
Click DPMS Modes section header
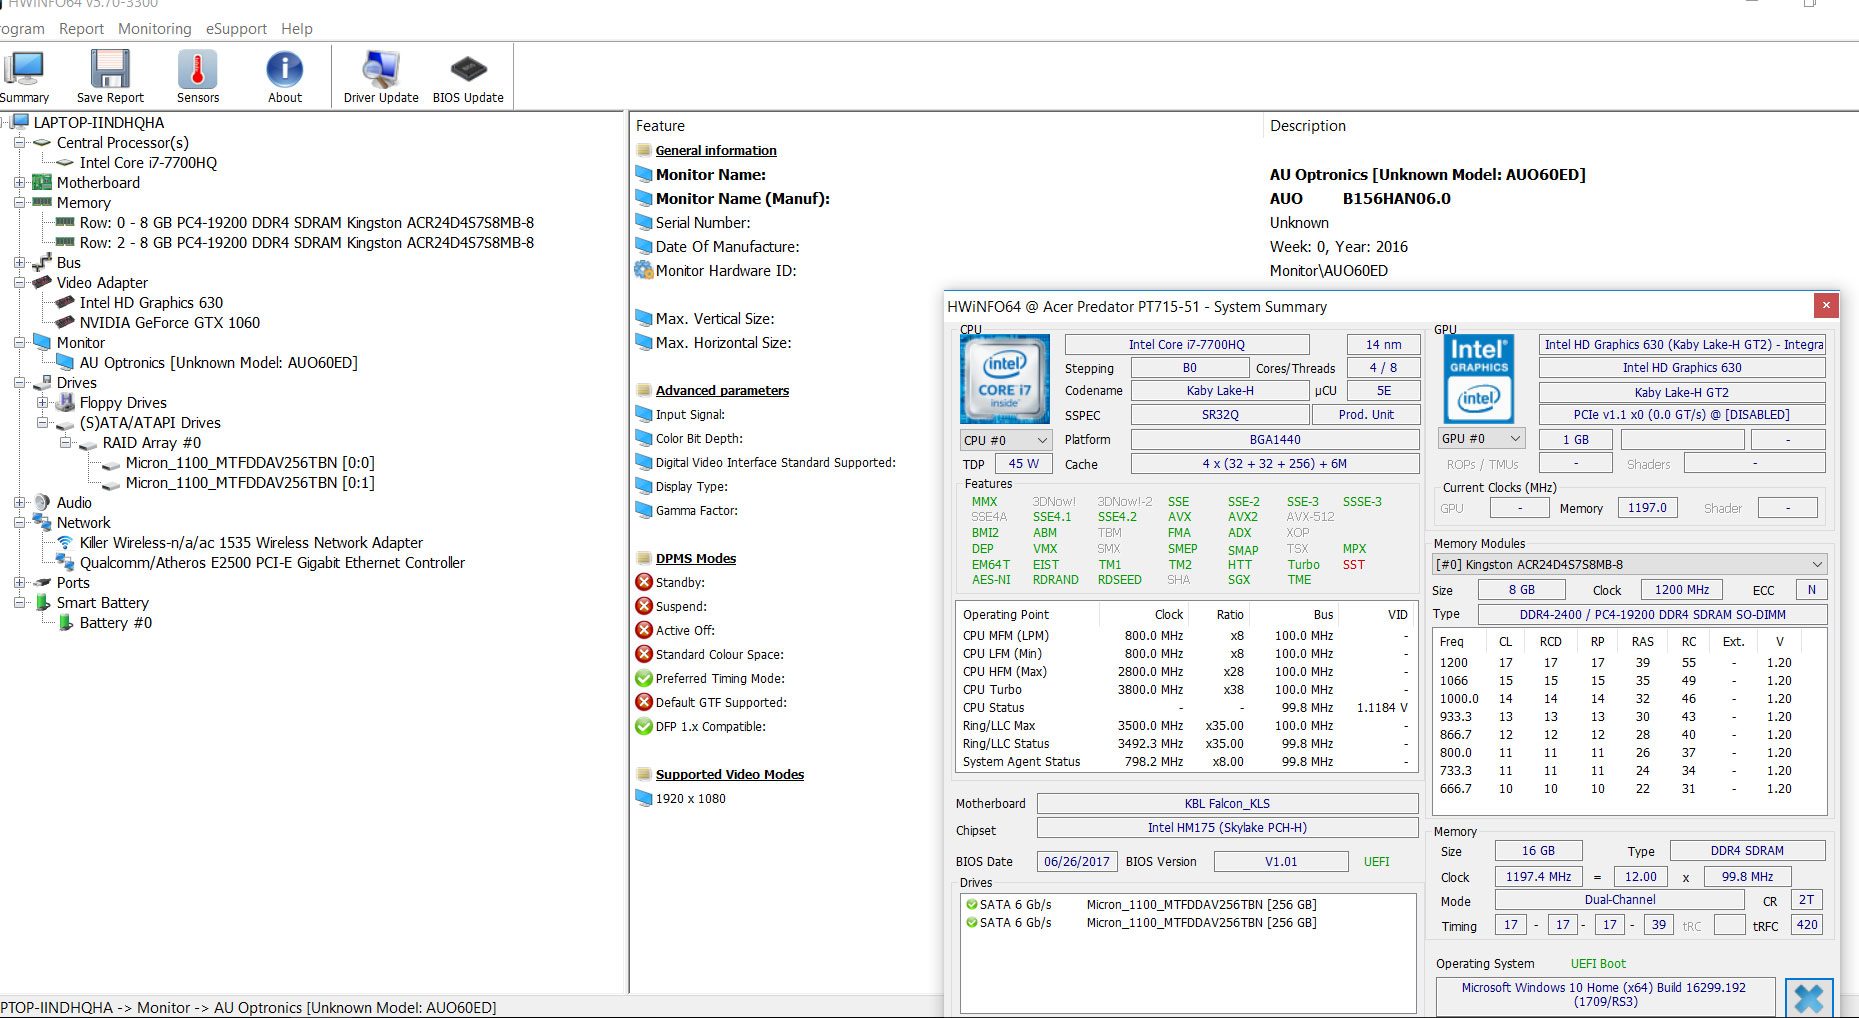point(696,558)
